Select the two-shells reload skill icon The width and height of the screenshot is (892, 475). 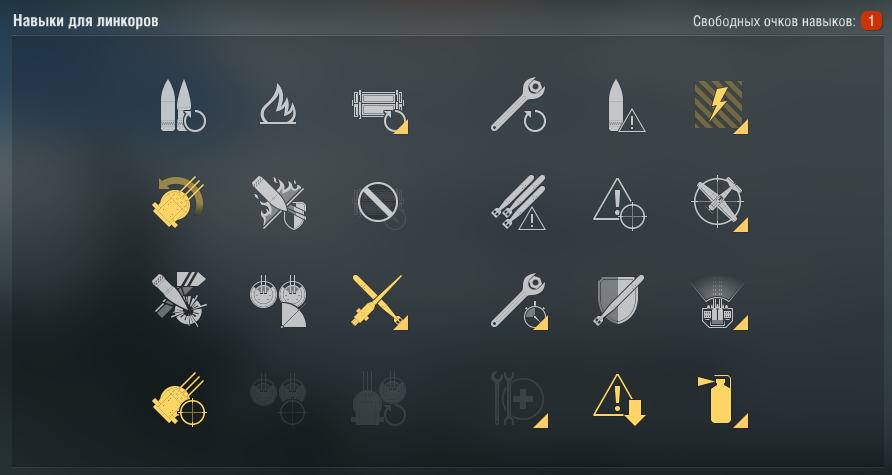(183, 105)
